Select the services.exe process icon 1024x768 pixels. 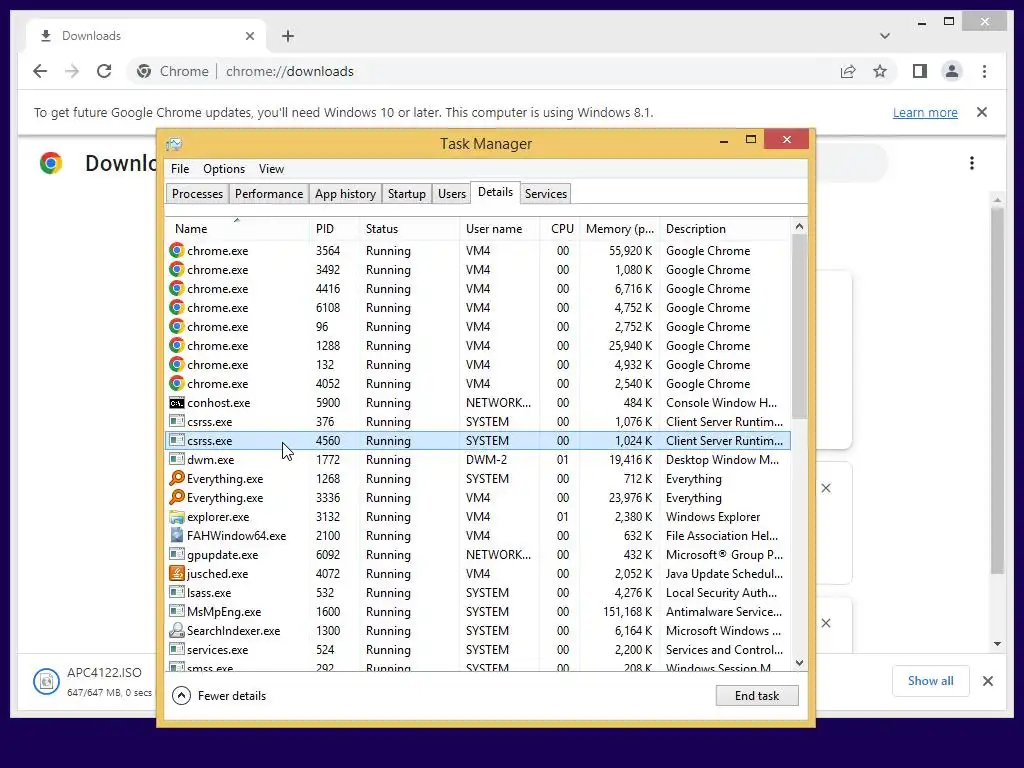coord(176,649)
